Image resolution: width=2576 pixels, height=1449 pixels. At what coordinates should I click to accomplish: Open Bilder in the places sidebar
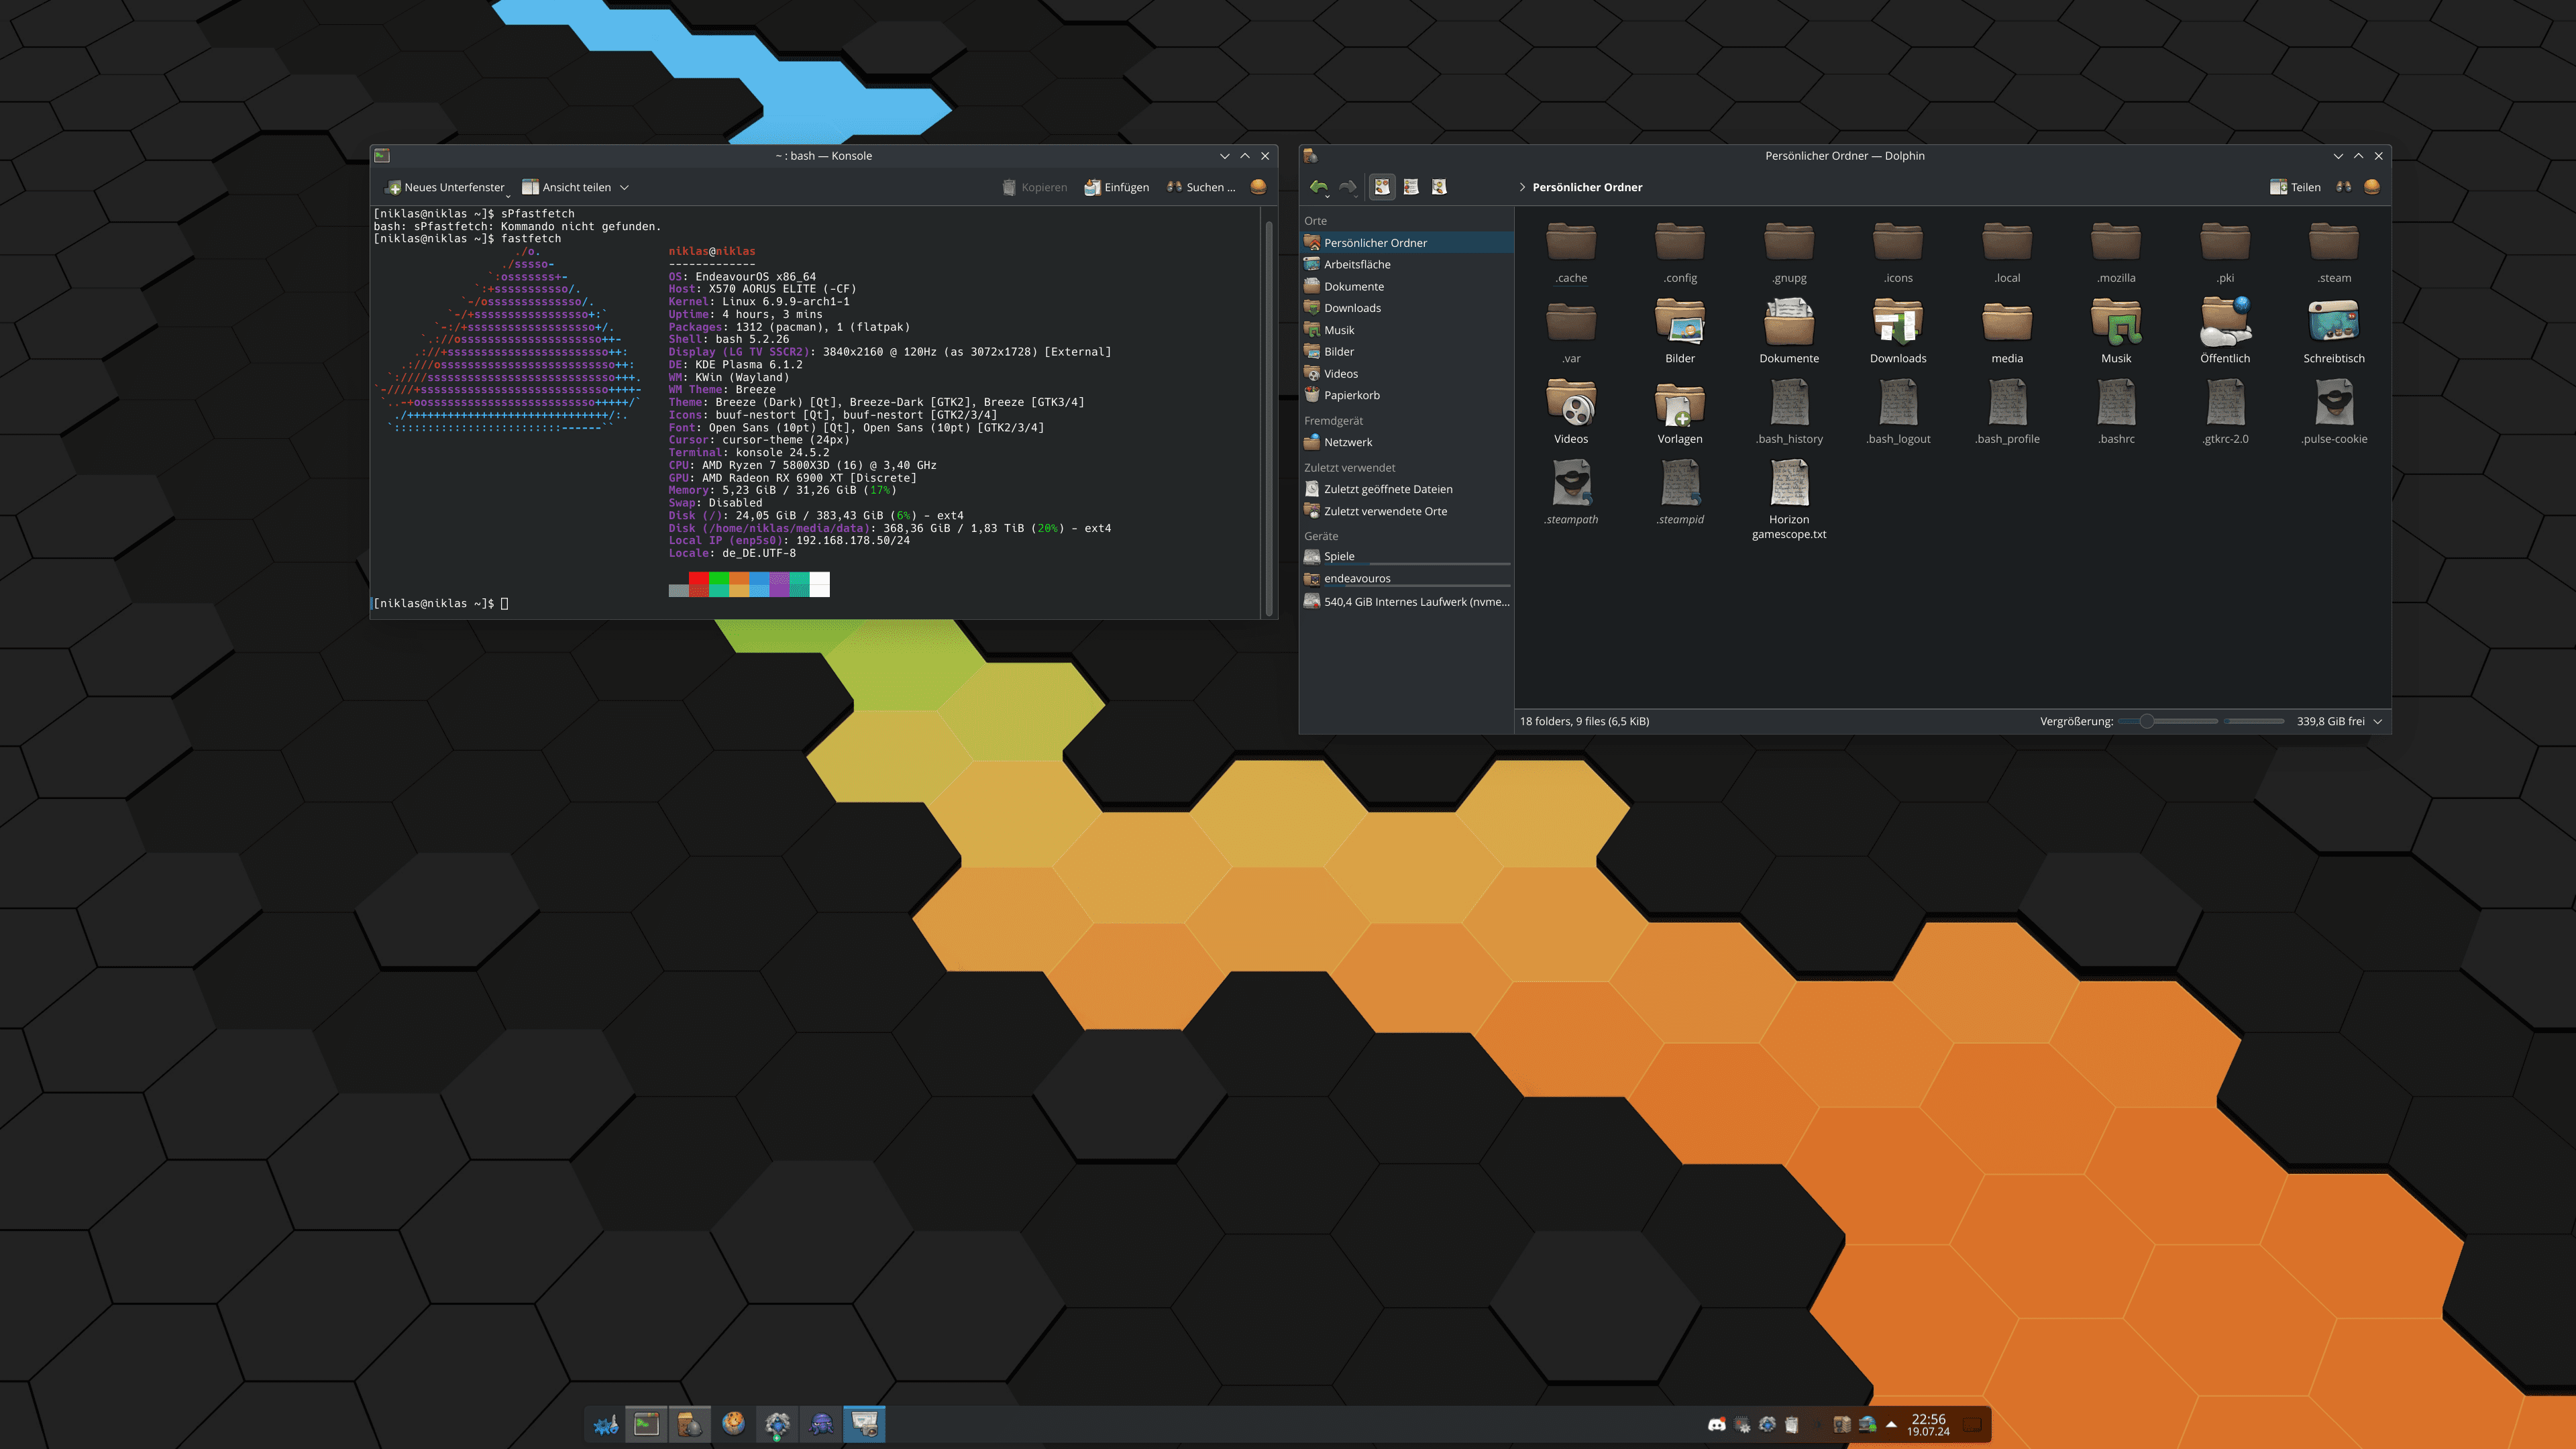point(1407,352)
